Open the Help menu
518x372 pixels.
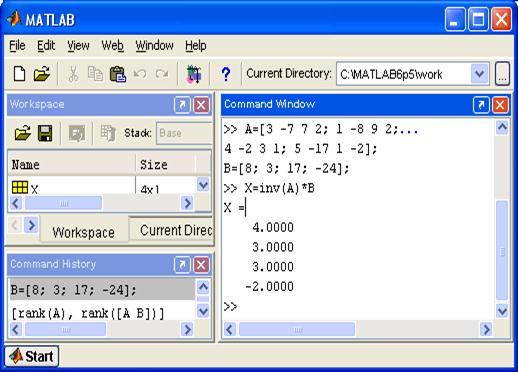point(196,46)
